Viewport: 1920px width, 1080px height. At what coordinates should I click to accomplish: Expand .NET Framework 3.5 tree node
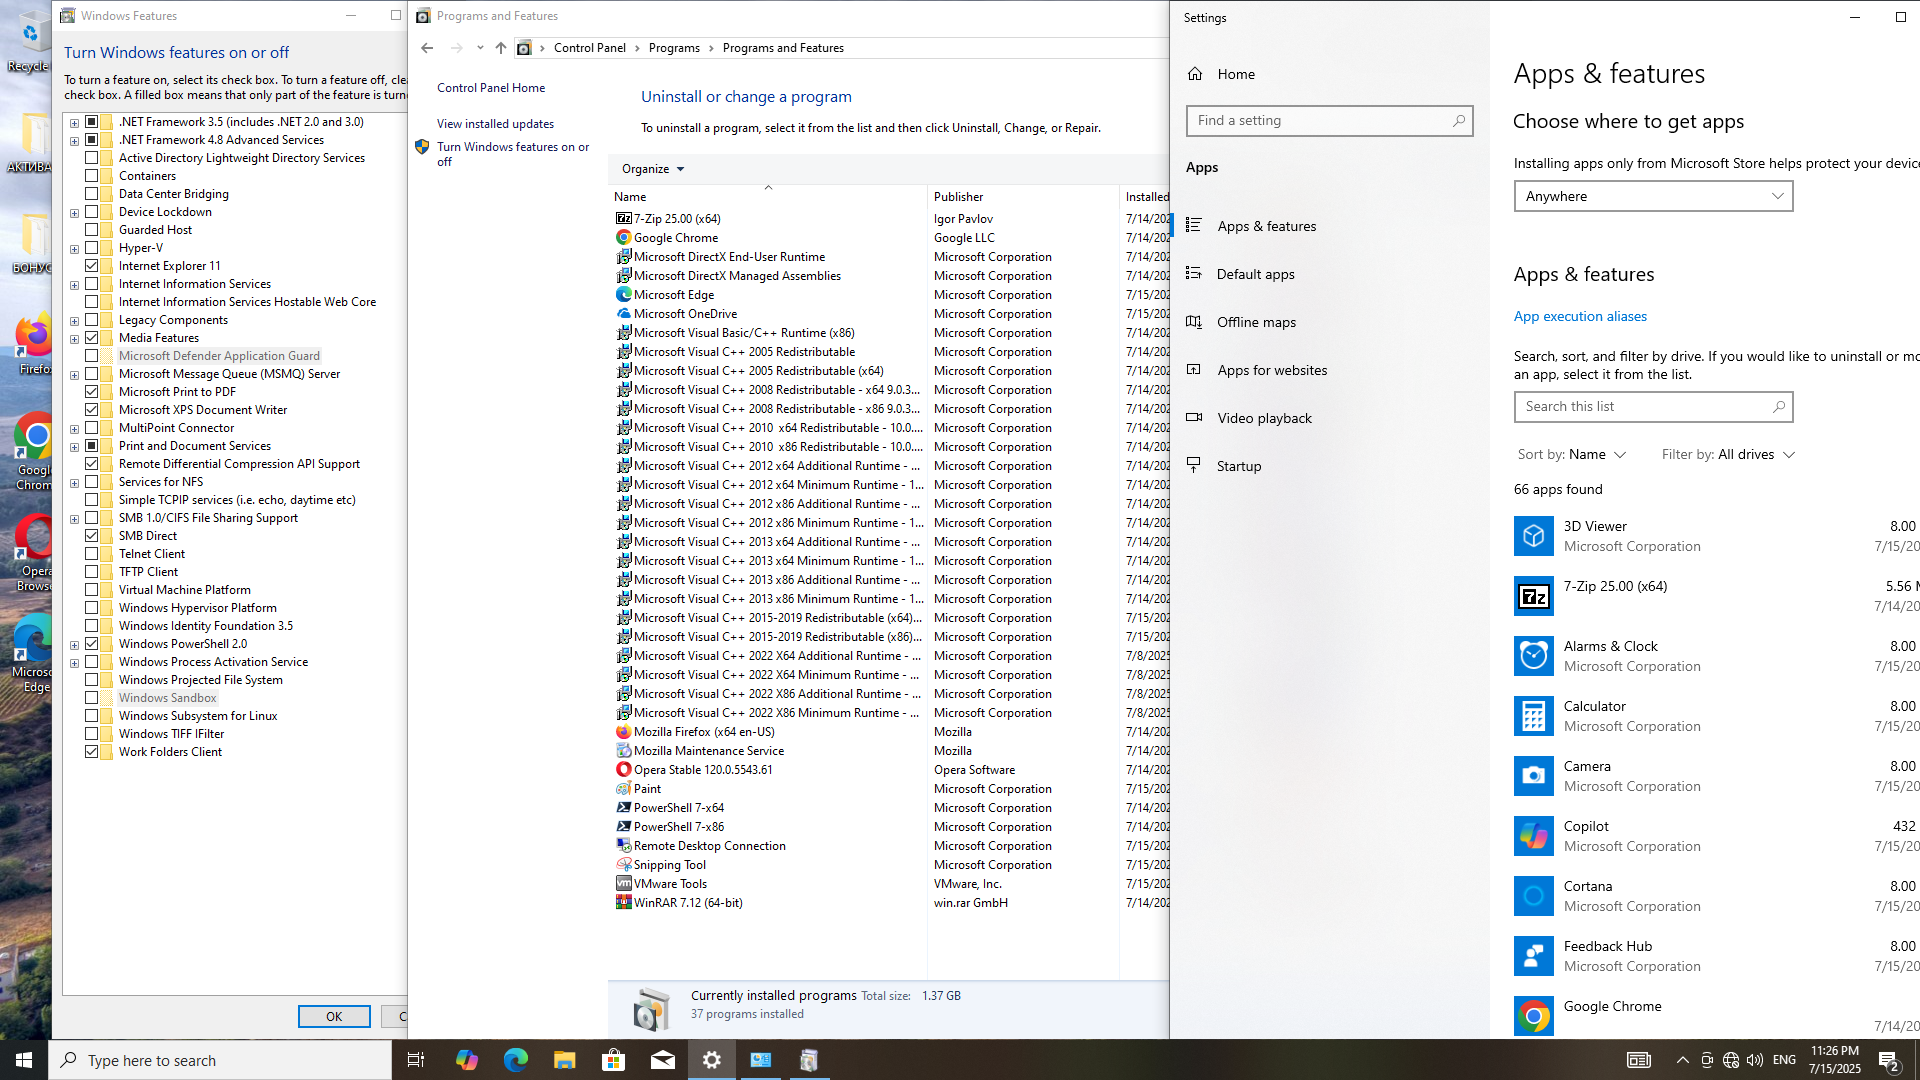(x=74, y=123)
